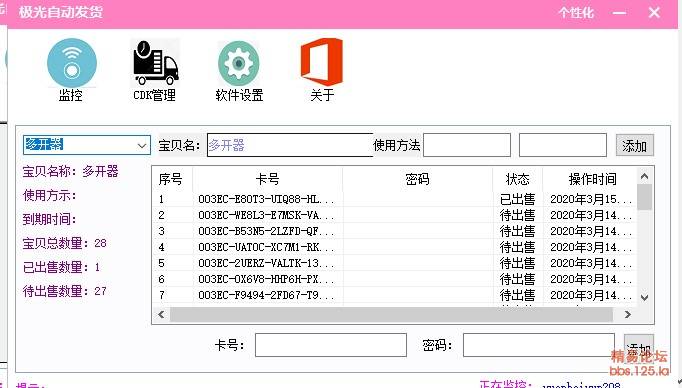
Task: Sort by the 卡号 column header
Action: click(x=267, y=179)
